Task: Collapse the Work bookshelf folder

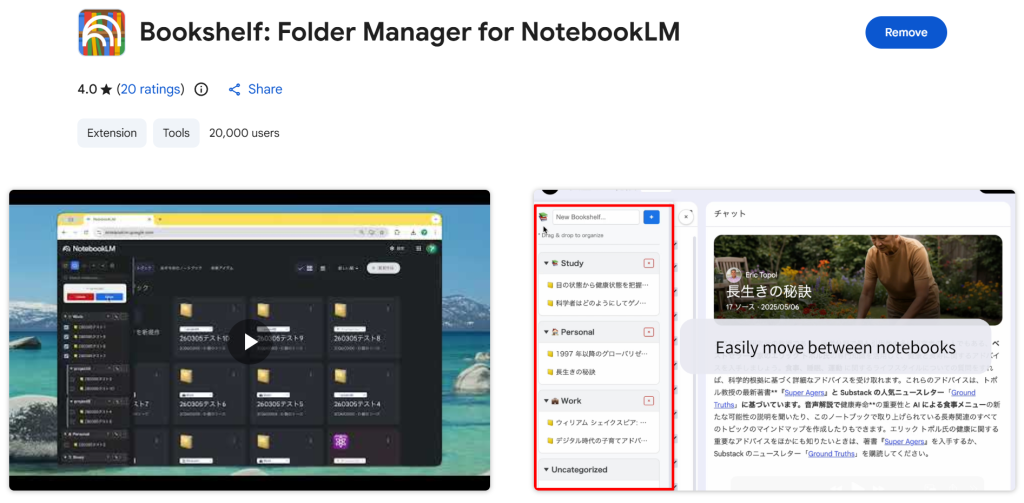Action: coord(546,401)
